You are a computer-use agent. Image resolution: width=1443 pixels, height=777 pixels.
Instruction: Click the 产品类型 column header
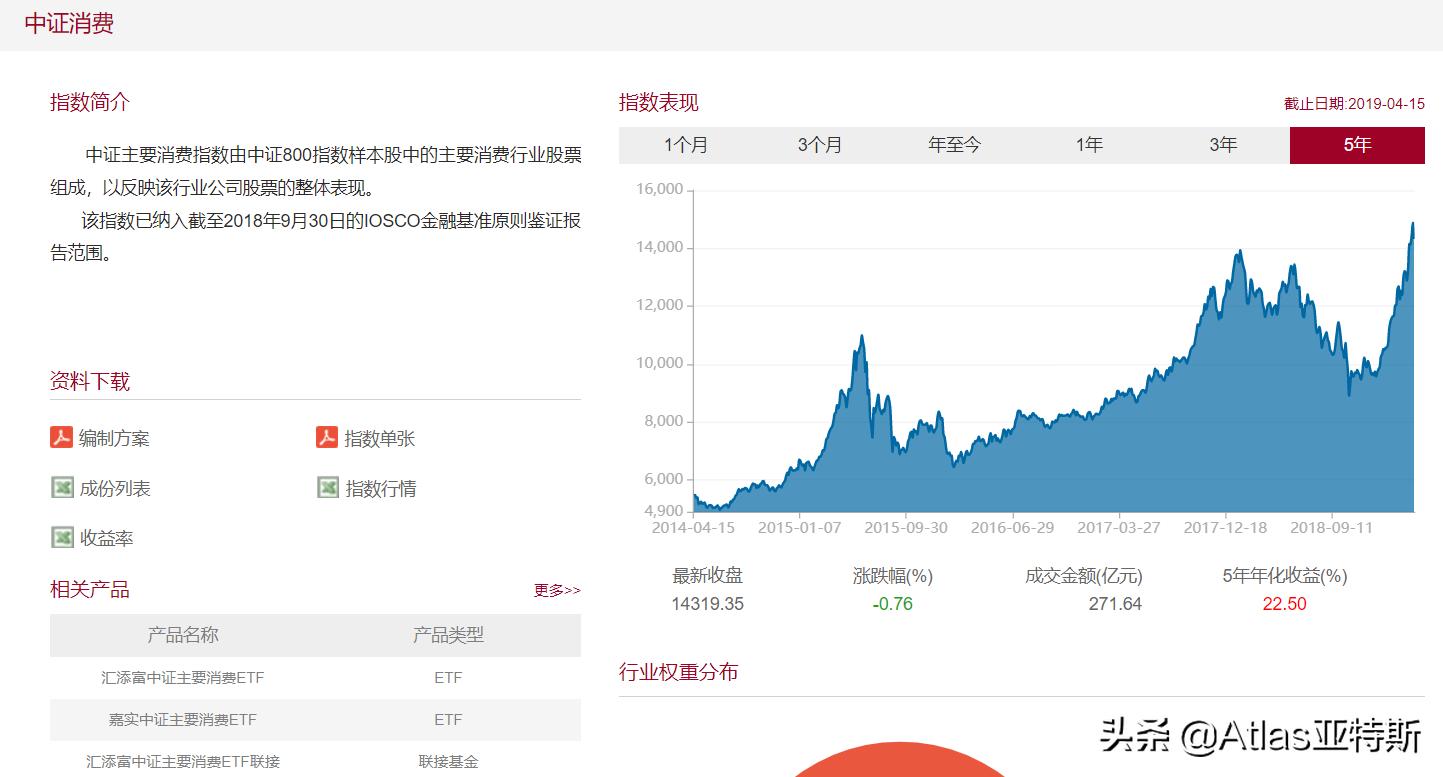coord(447,635)
